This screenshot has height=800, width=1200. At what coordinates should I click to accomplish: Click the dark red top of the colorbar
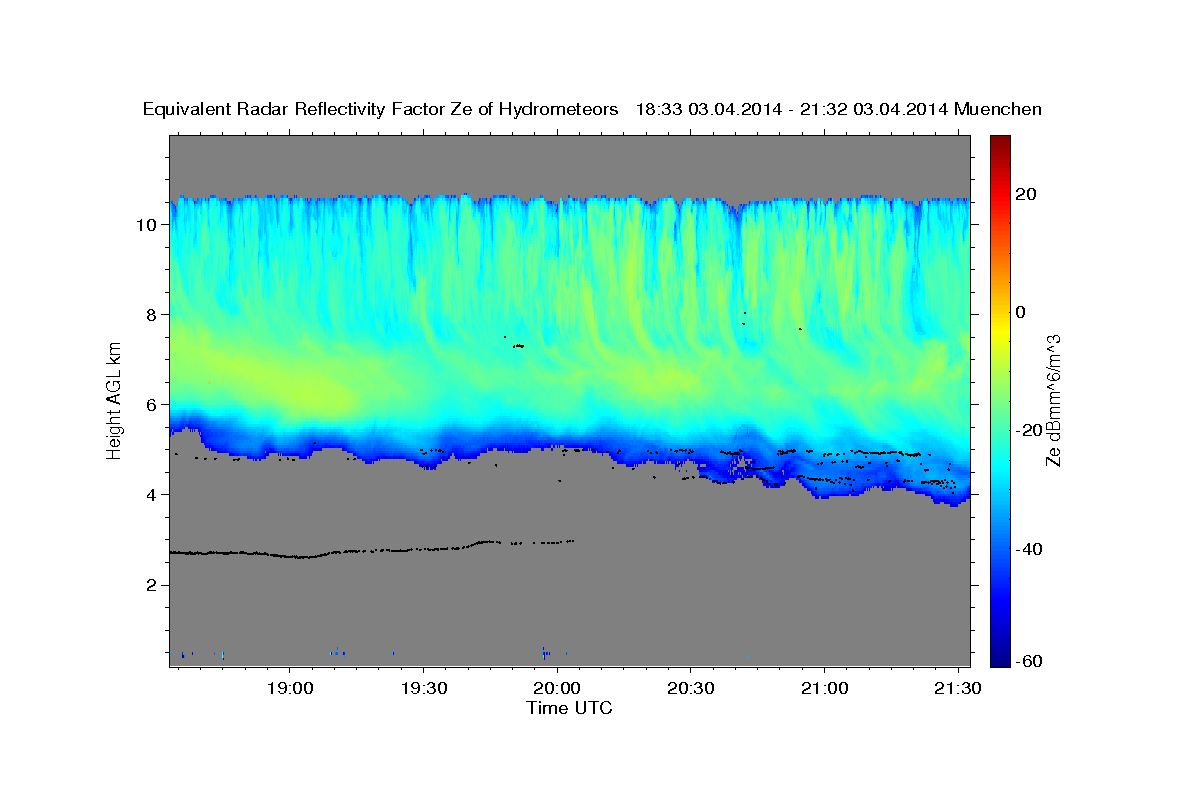[1000, 143]
